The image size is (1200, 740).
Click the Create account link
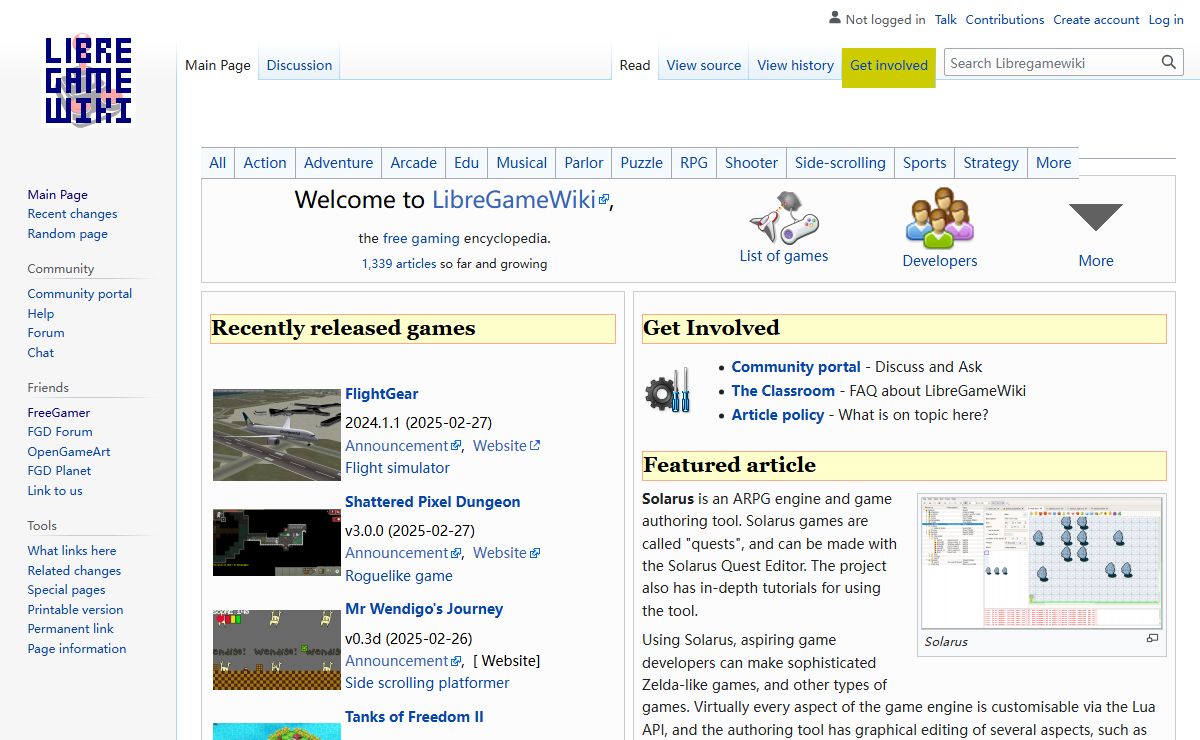click(1096, 20)
